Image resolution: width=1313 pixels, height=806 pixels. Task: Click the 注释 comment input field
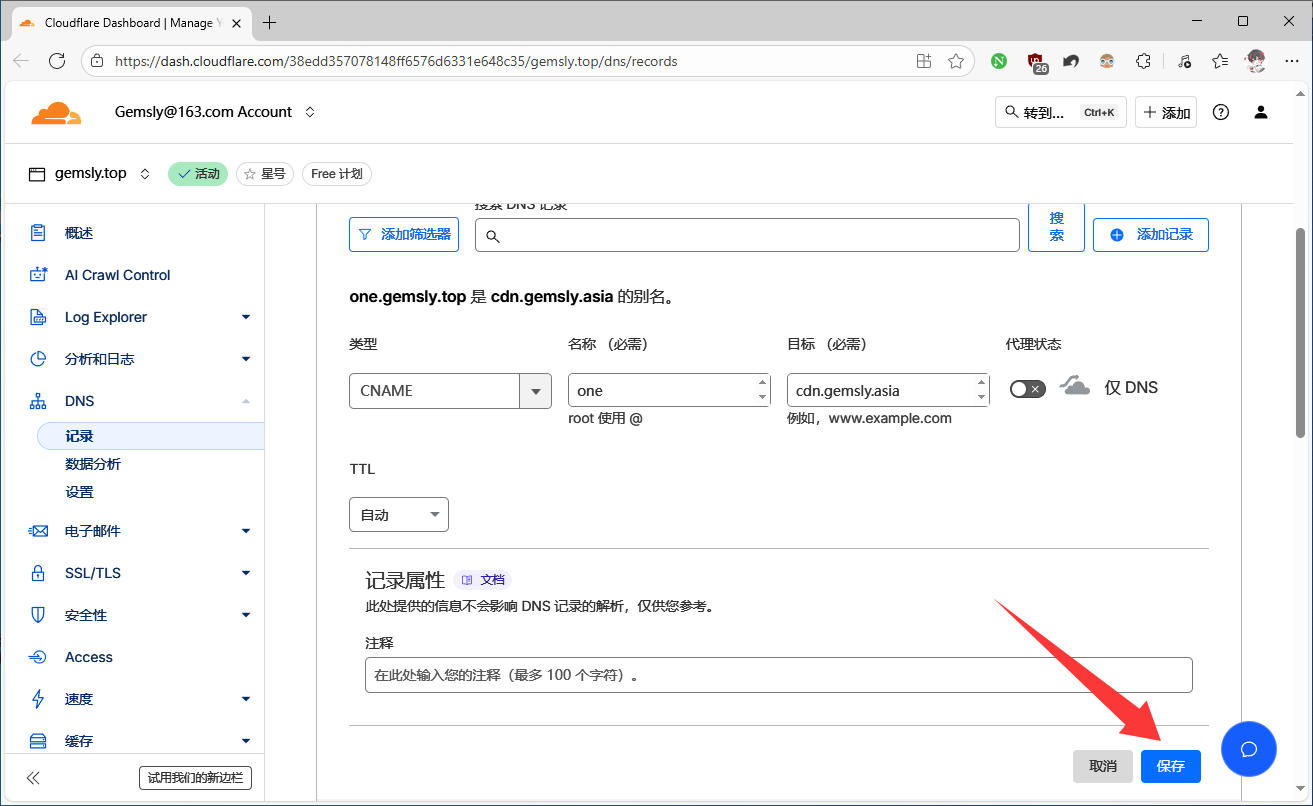(778, 675)
